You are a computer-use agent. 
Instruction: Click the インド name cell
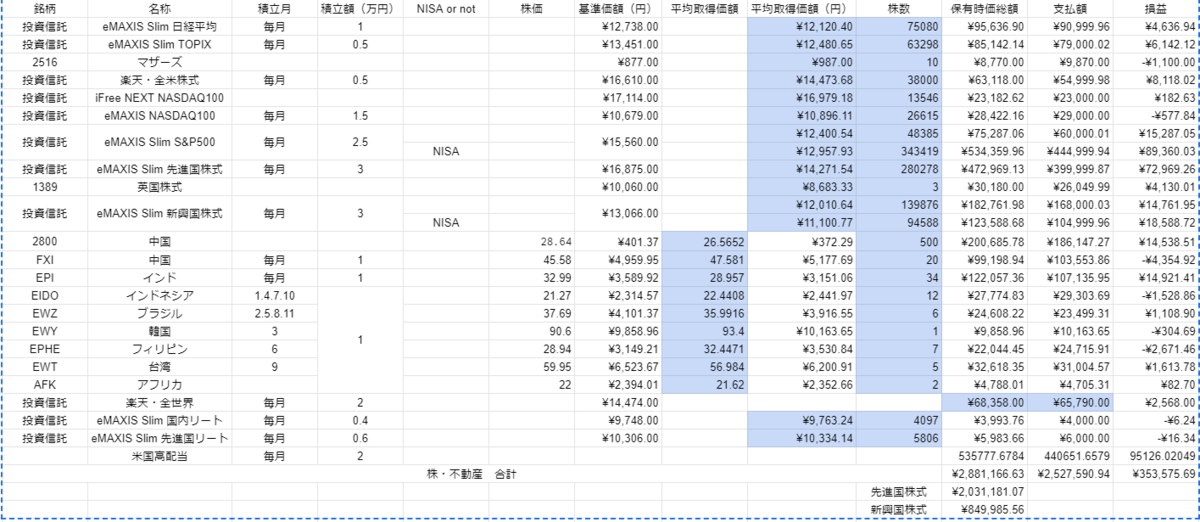[160, 277]
